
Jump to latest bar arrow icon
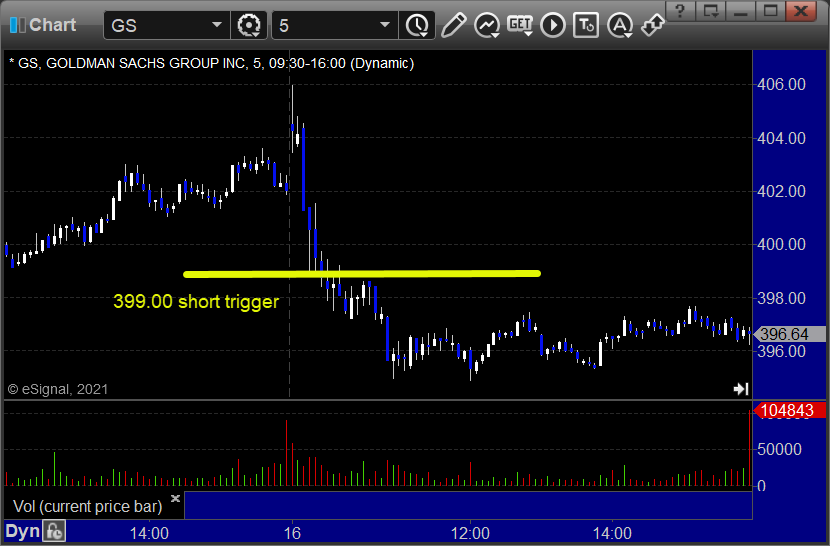point(741,389)
